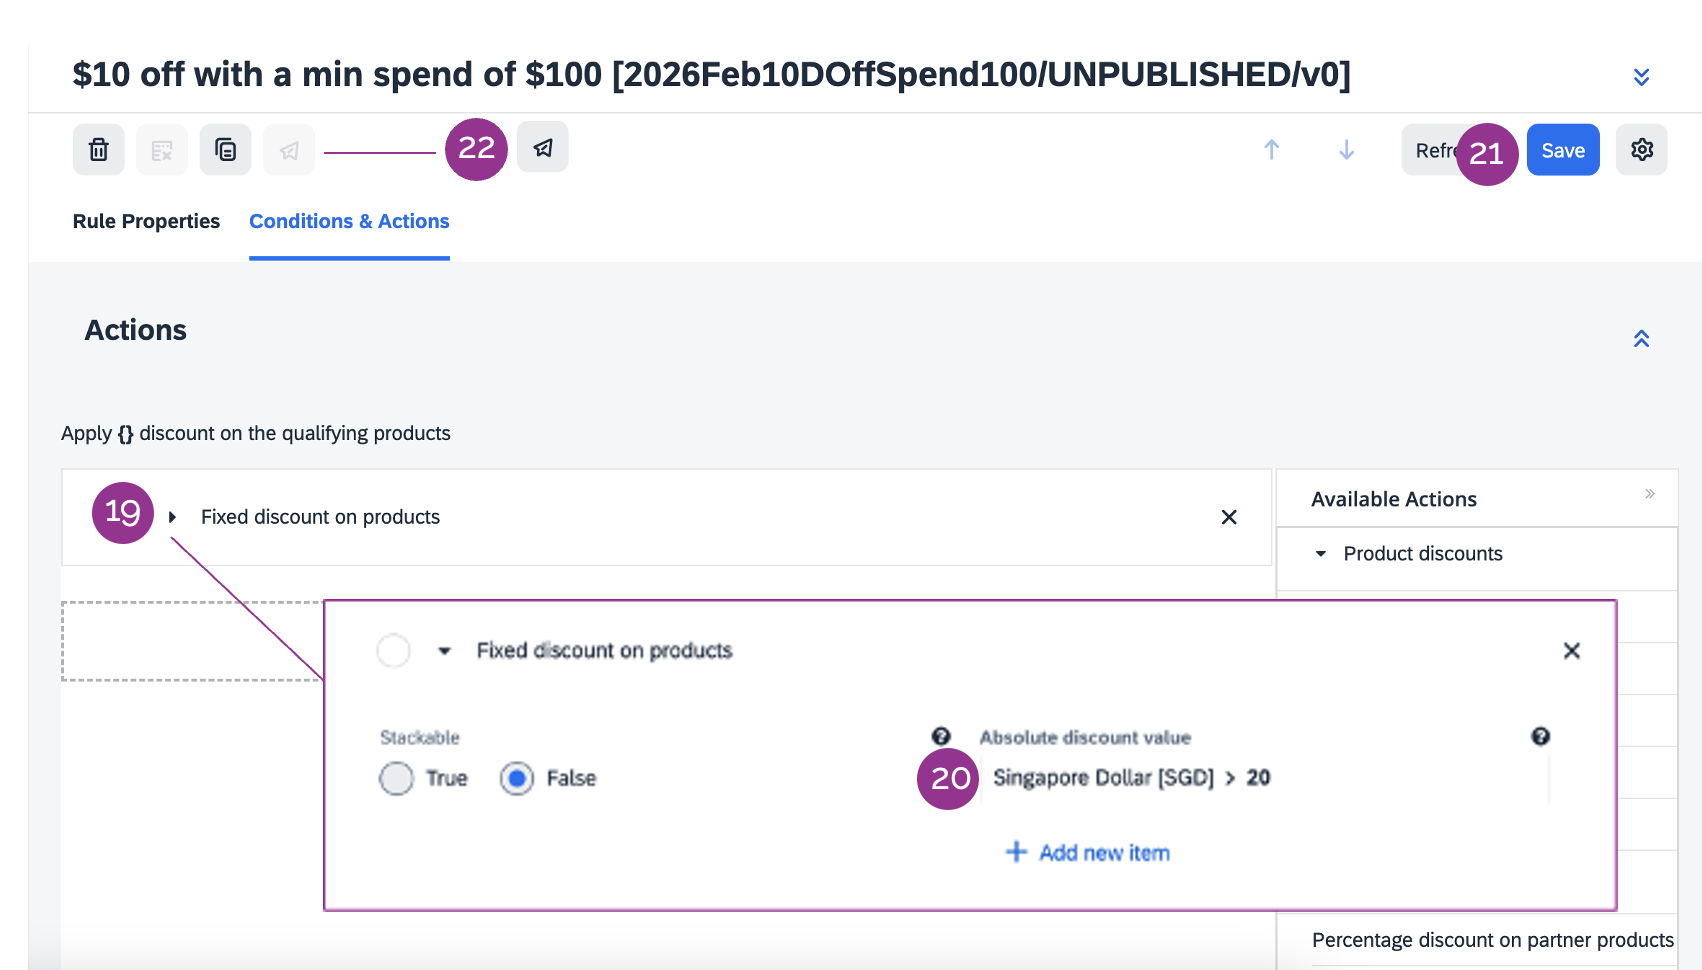Switch to the Rule Properties tab
The height and width of the screenshot is (970, 1702).
(146, 221)
